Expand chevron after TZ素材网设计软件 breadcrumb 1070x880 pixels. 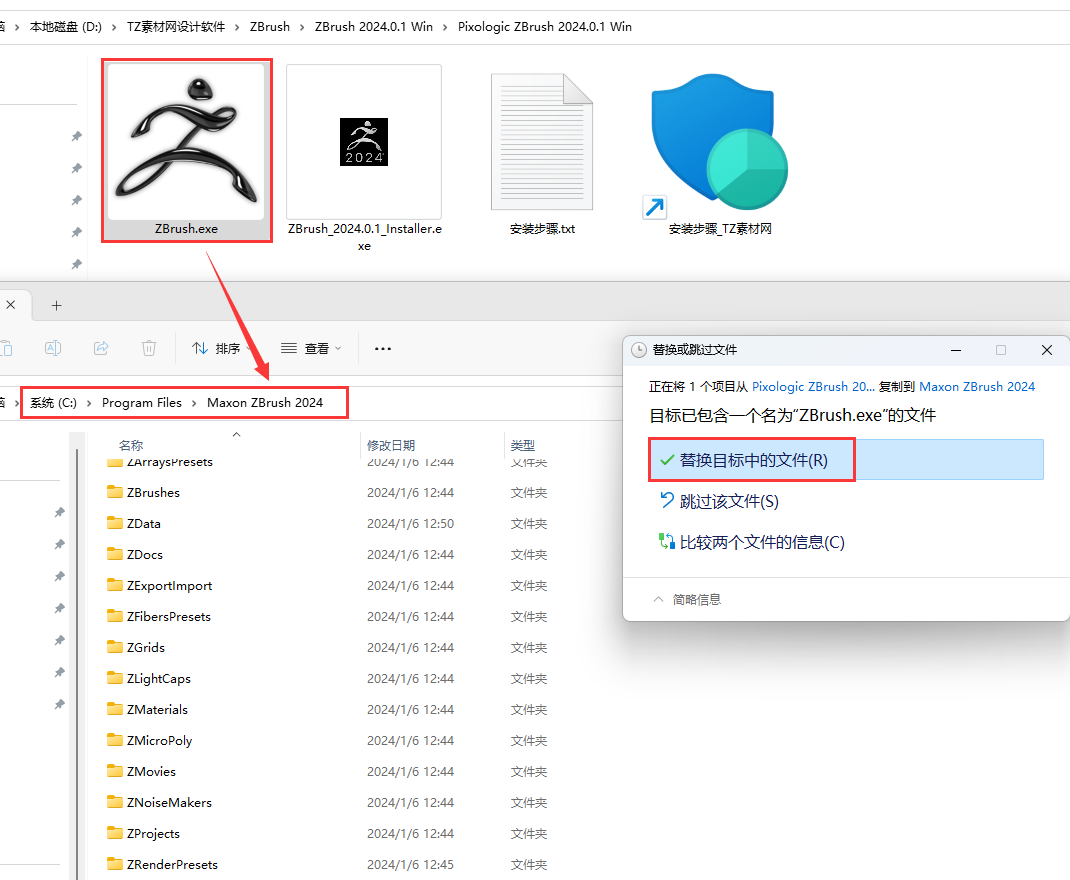[x=237, y=27]
